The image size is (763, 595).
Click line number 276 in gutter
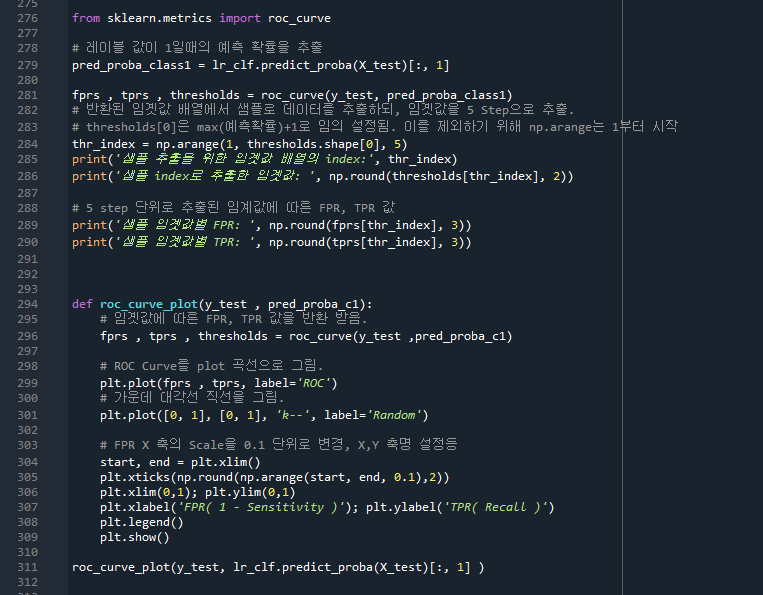28,18
